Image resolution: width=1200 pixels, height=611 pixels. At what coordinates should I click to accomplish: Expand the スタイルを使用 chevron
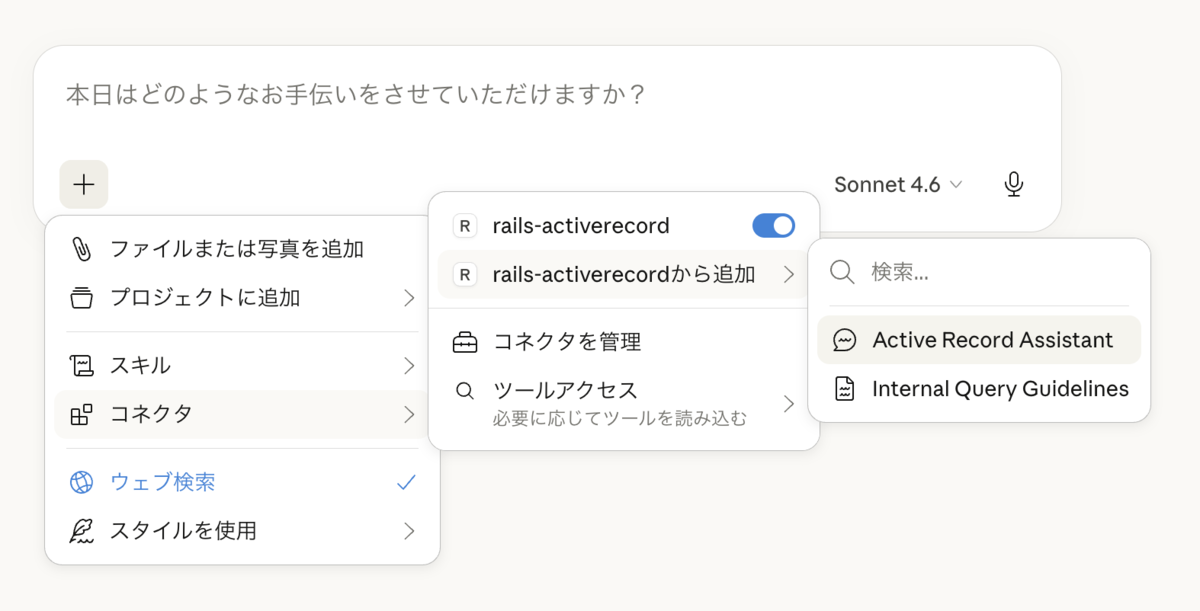click(409, 531)
